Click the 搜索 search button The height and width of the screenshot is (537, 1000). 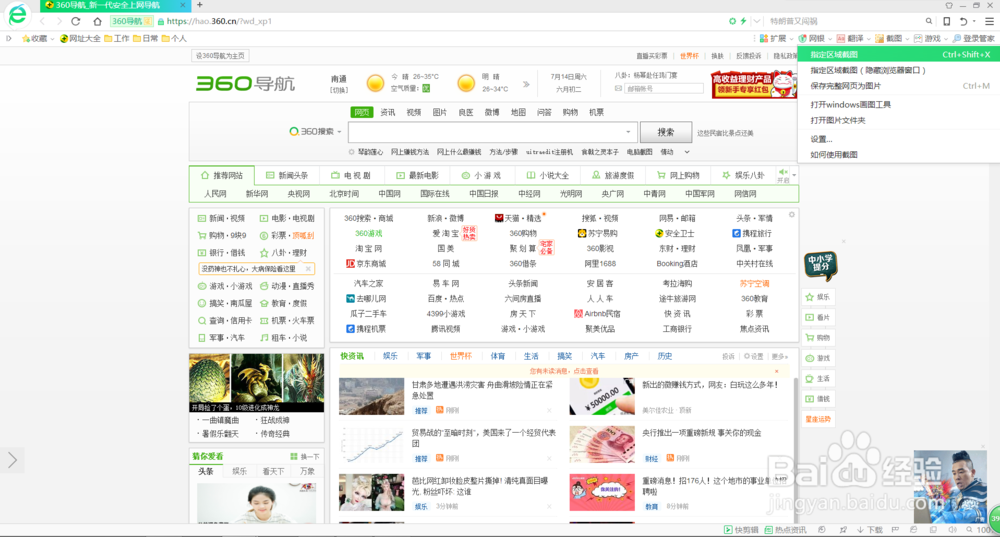point(666,132)
